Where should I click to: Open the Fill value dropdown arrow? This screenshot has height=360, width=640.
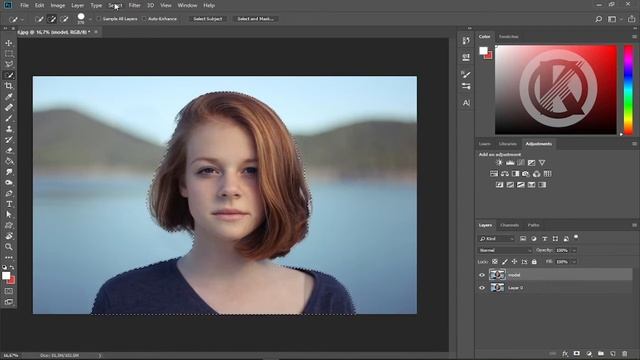574,262
